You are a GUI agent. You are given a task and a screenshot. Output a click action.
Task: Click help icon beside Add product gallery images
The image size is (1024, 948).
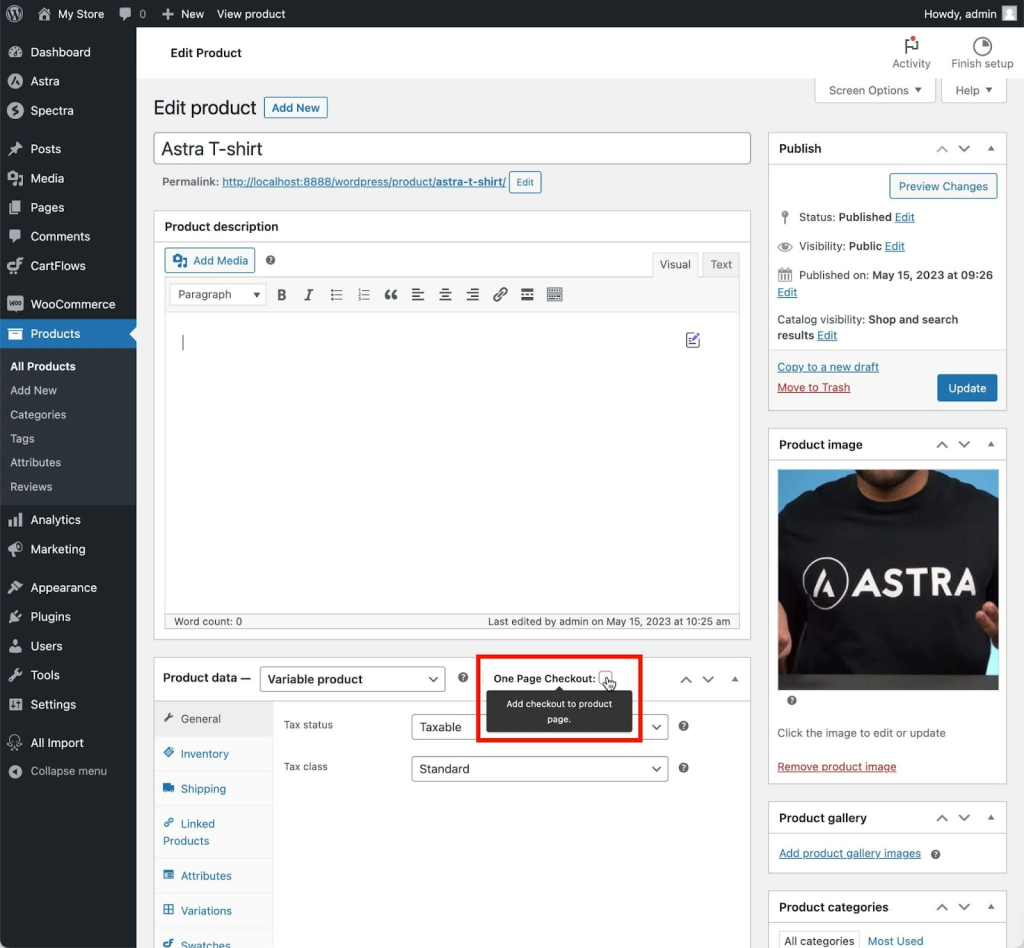coord(935,855)
